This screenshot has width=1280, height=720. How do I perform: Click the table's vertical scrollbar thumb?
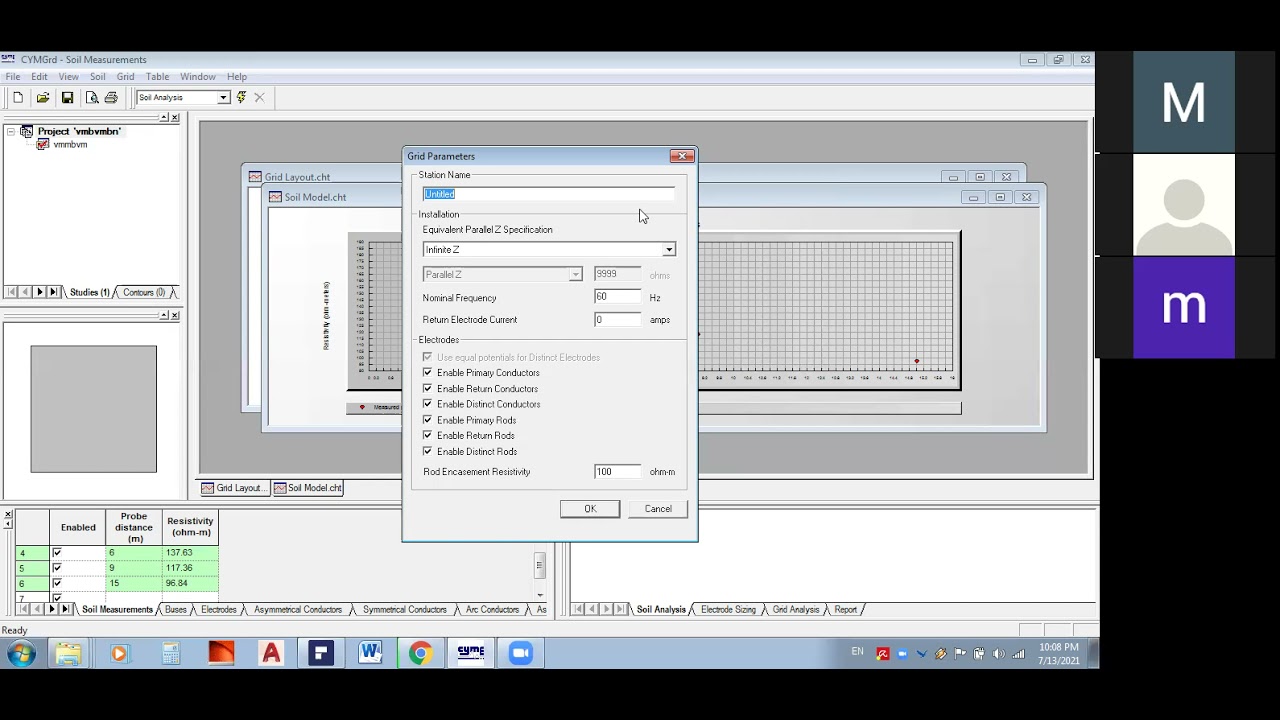tap(539, 566)
